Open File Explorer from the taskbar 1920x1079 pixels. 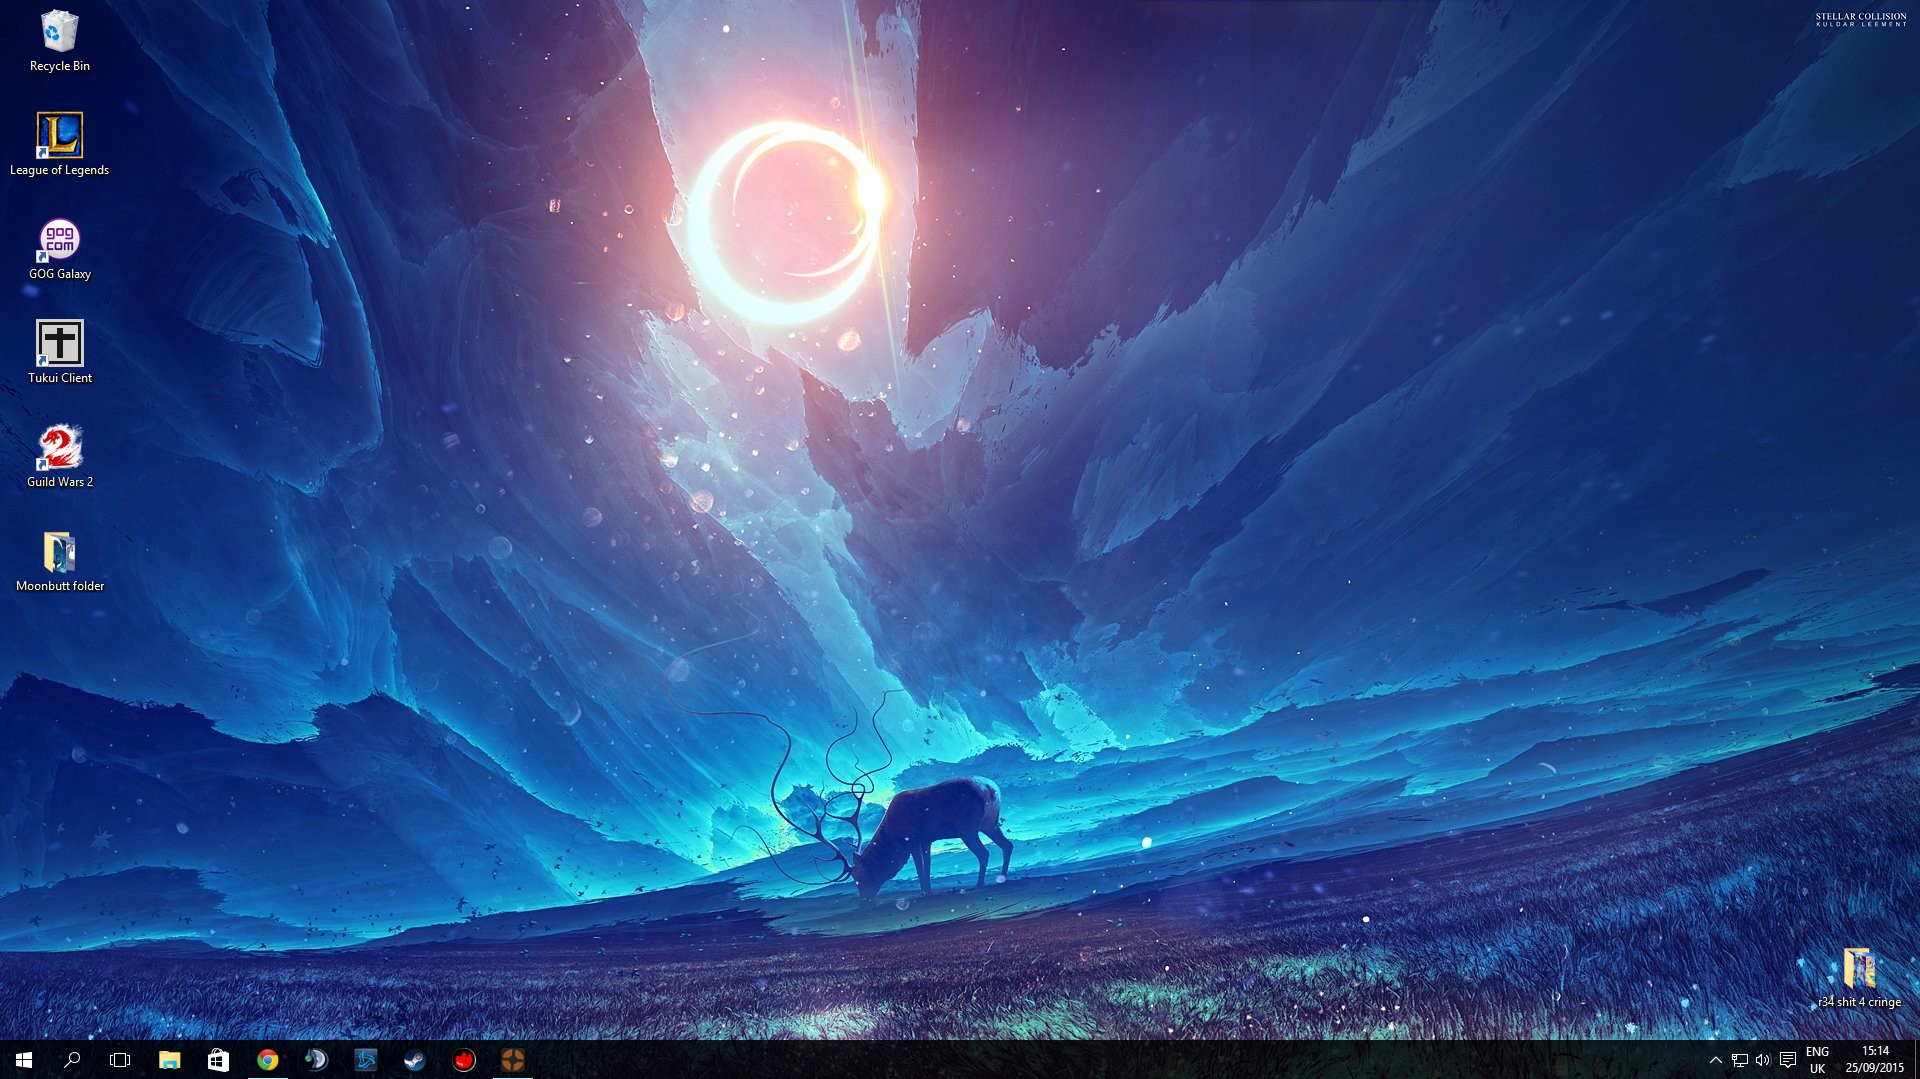[170, 1060]
